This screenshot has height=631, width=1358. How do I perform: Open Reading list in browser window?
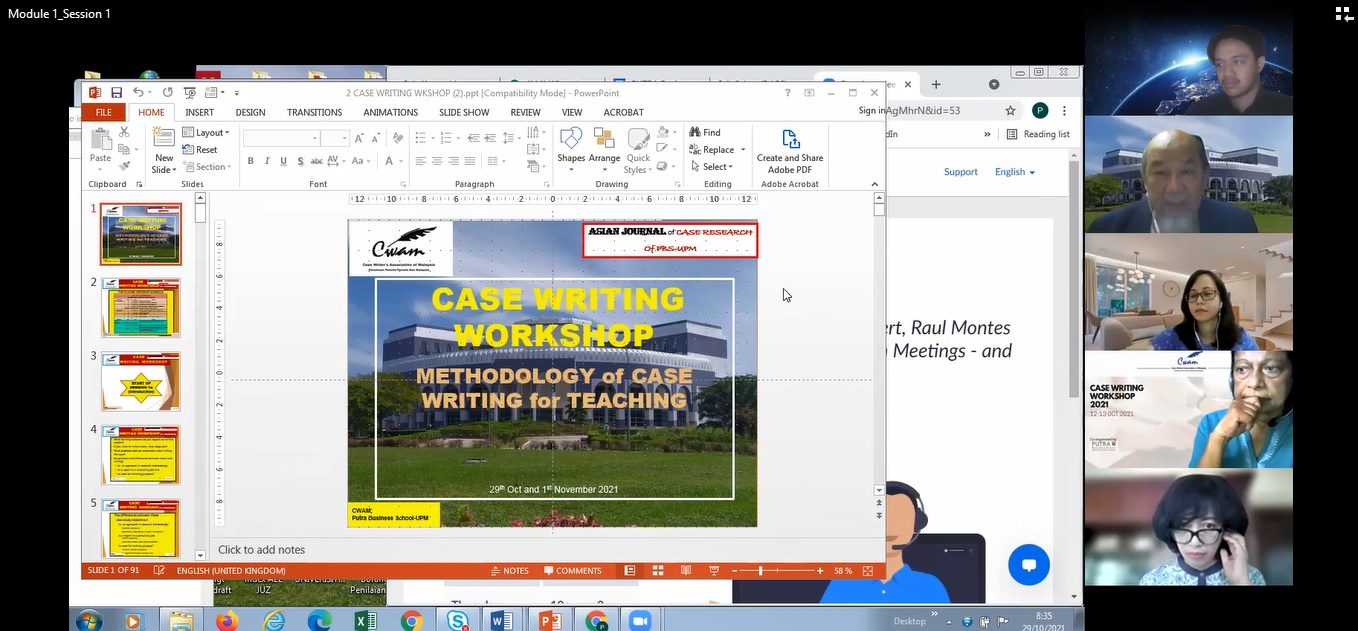1038,134
